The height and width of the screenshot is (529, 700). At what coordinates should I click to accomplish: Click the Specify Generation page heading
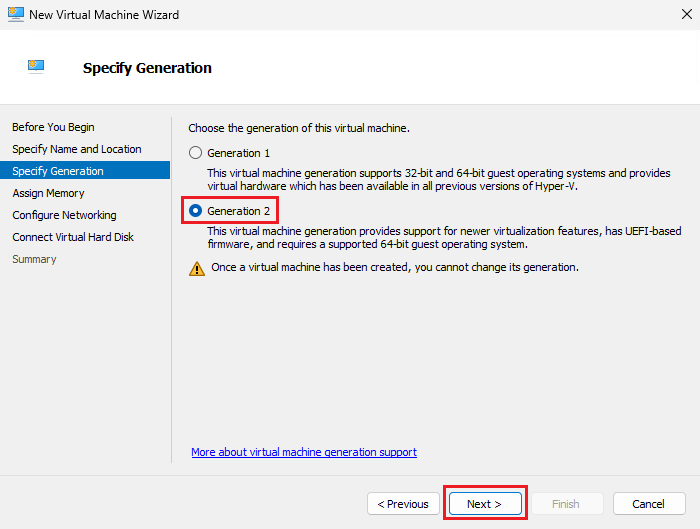[147, 68]
